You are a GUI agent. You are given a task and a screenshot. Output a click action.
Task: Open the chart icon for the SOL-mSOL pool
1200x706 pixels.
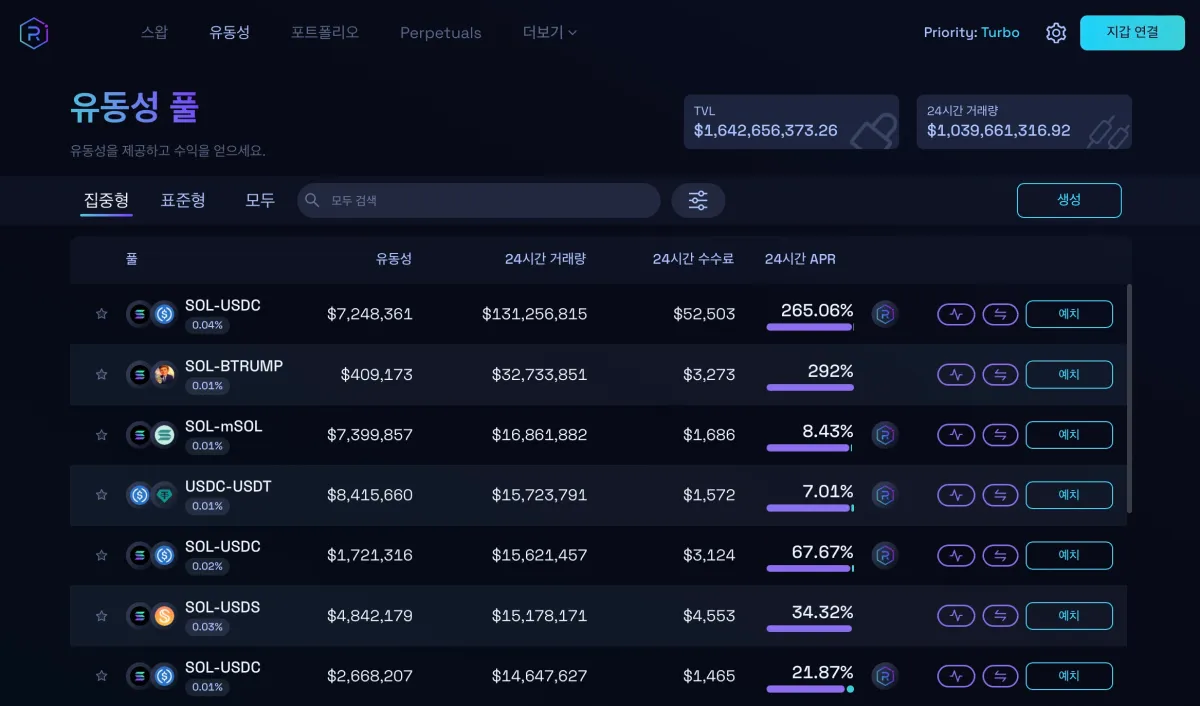click(955, 434)
